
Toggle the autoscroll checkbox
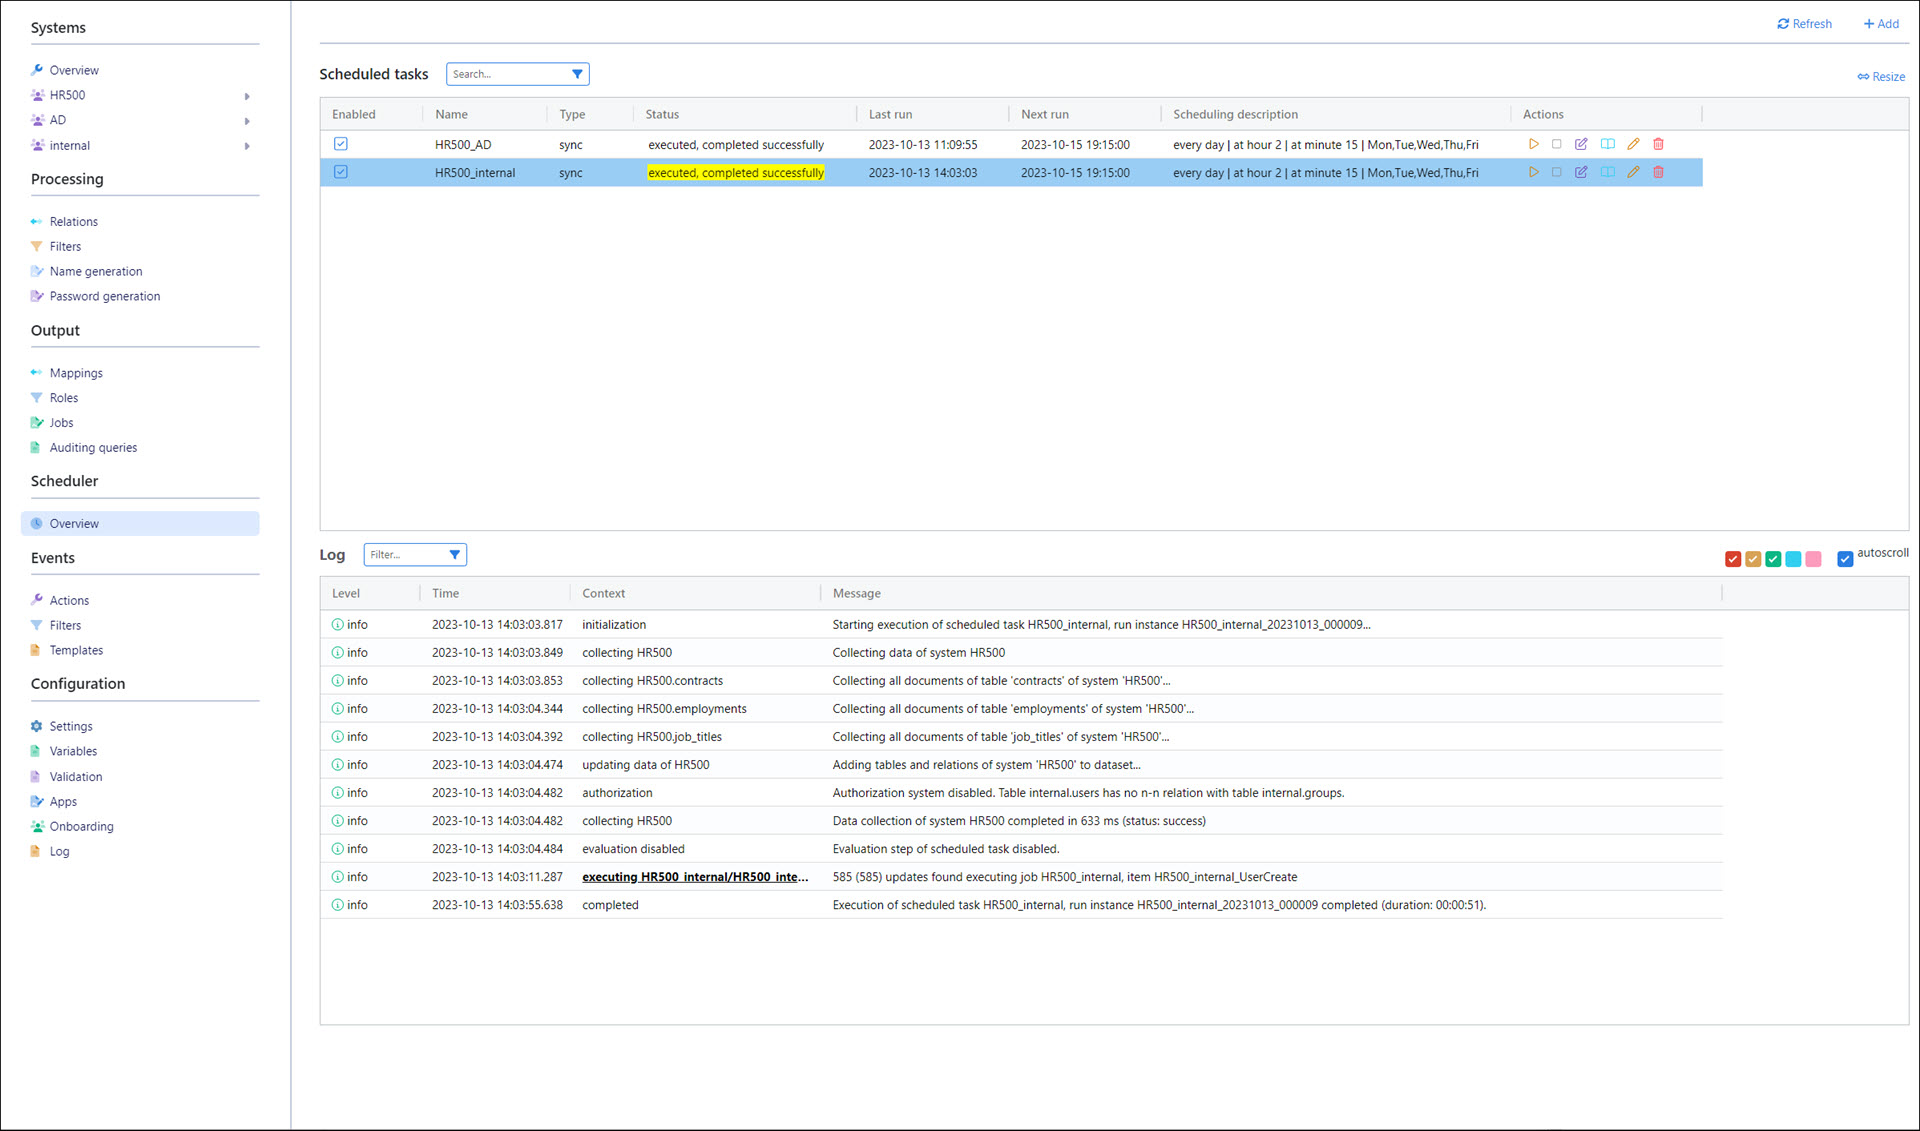(x=1845, y=559)
